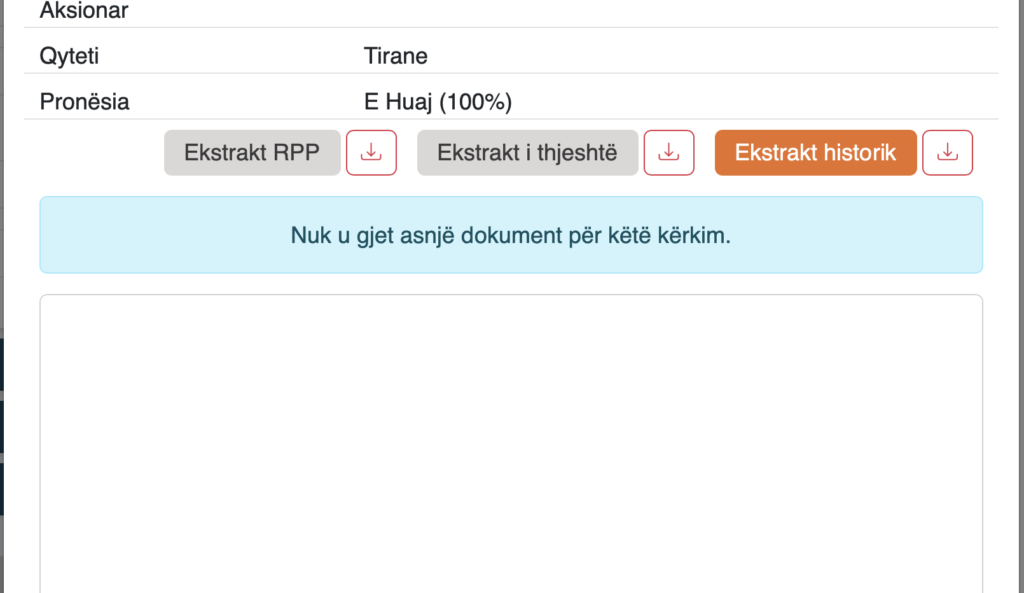
Task: Click the 'Nuk u gjet asnjë dokument' notice
Action: (511, 235)
